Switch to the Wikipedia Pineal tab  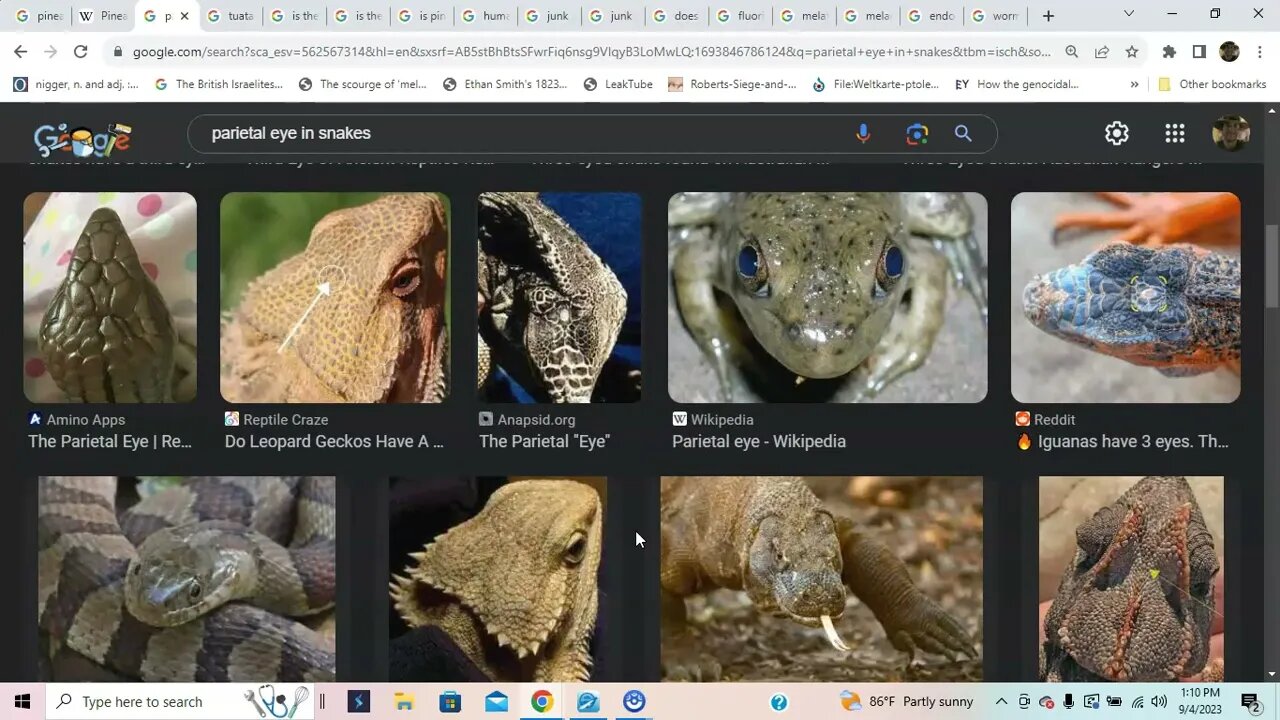pos(102,16)
